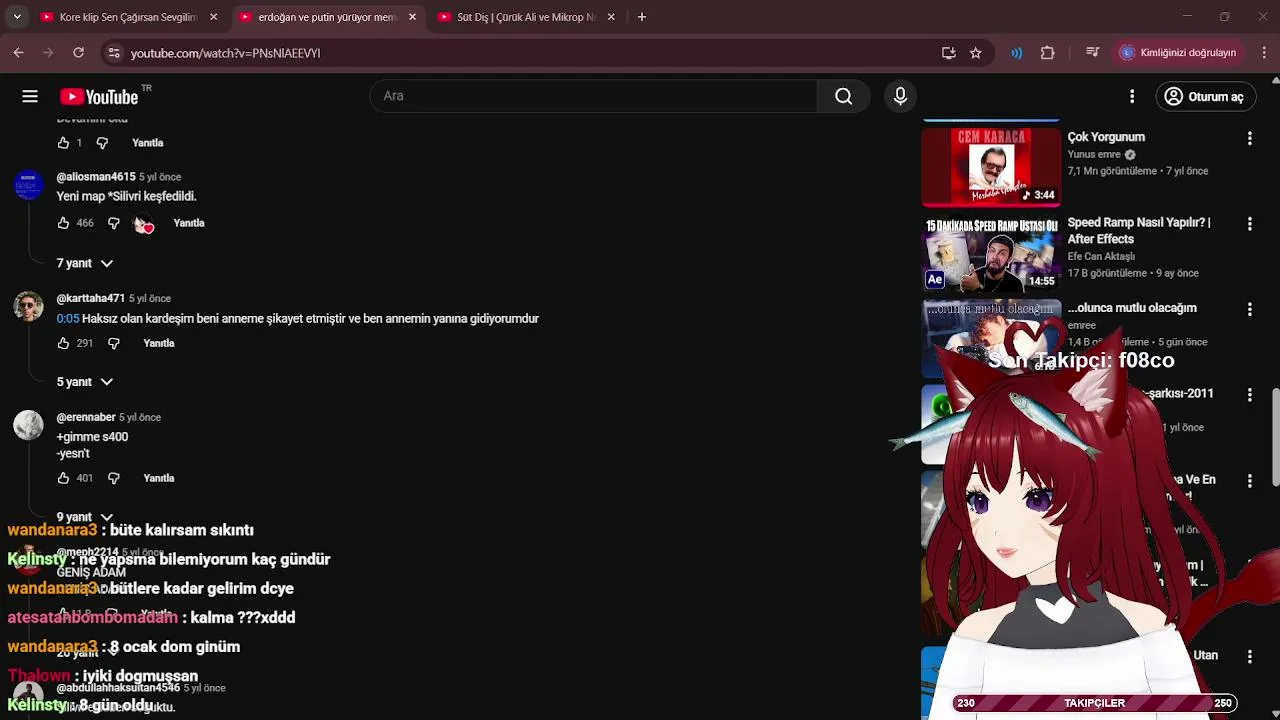The width and height of the screenshot is (1280, 720).
Task: Like the karttaha471 comment
Action: coord(63,343)
